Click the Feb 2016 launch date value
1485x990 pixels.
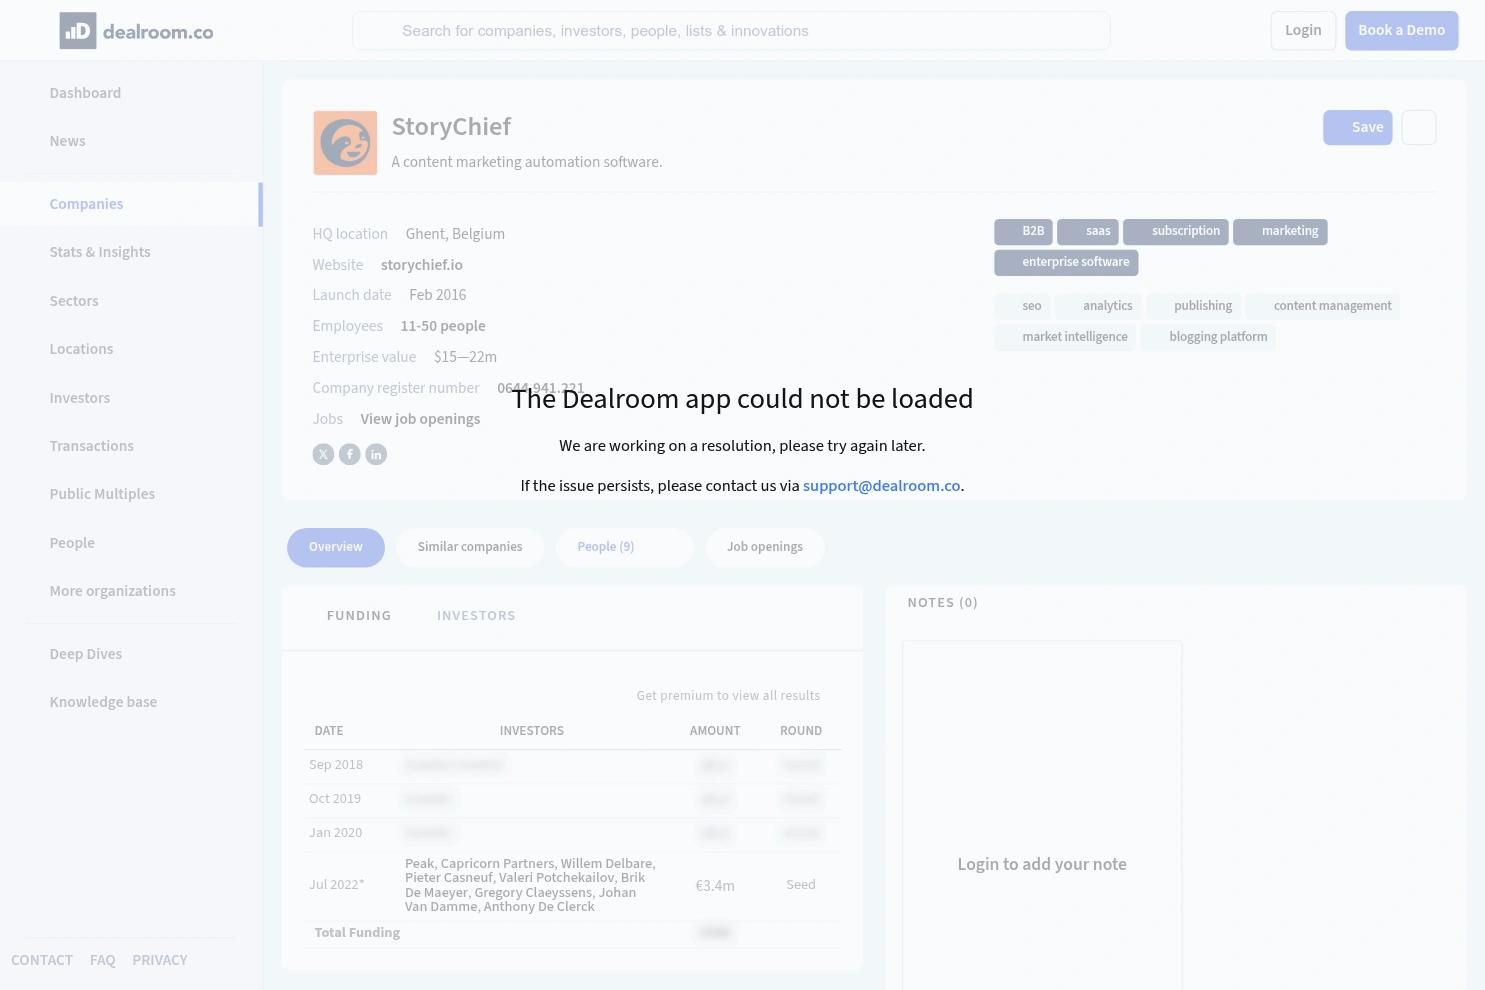click(x=438, y=295)
